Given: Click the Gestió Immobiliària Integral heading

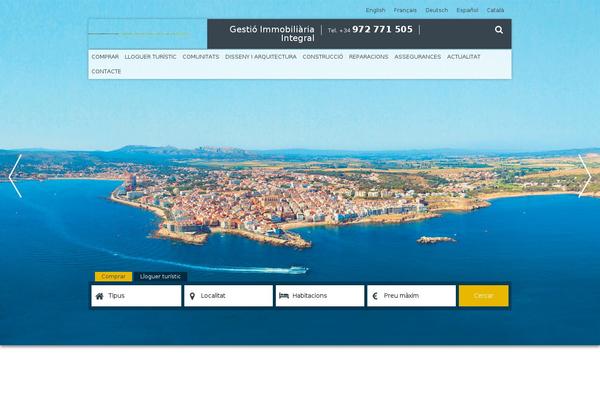Looking at the screenshot, I should tap(272, 34).
